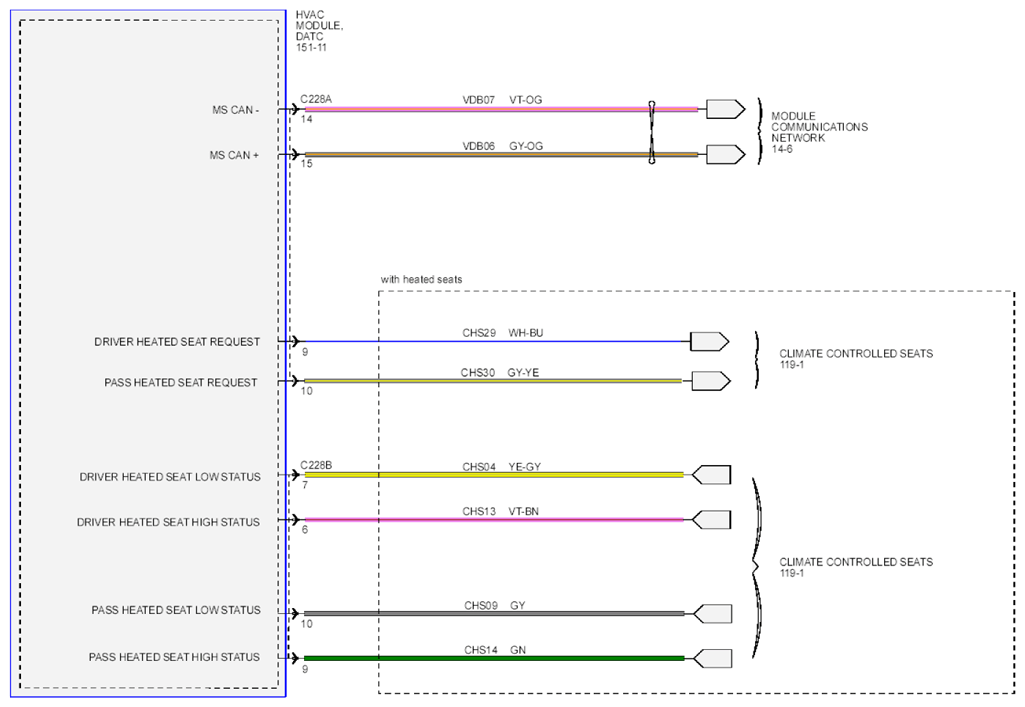Screen dimensions: 1025x707
Task: Open Climate Controlled Seats reference beside request circuits
Action: click(x=856, y=359)
